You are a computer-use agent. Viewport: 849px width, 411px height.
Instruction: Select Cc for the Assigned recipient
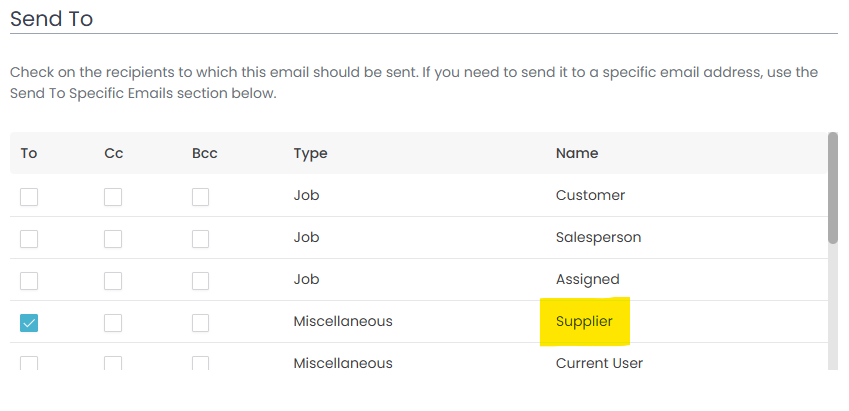point(113,281)
